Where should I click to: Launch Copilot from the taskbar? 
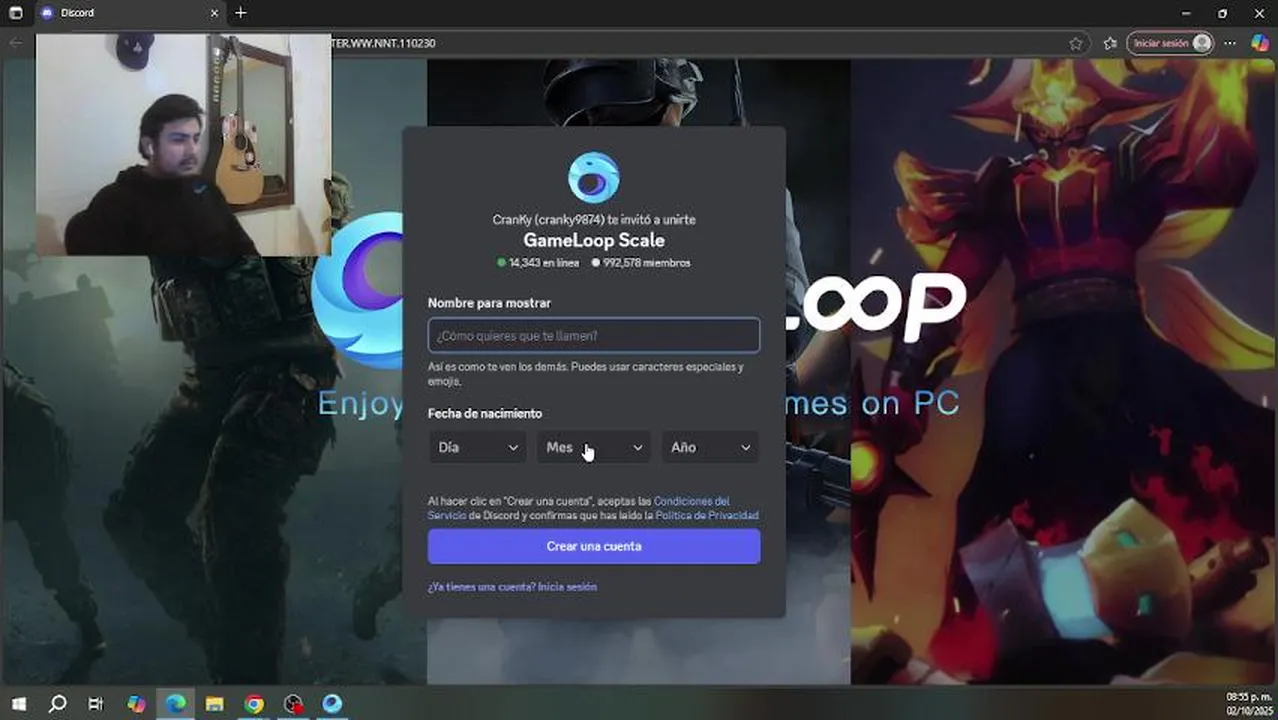coord(136,704)
